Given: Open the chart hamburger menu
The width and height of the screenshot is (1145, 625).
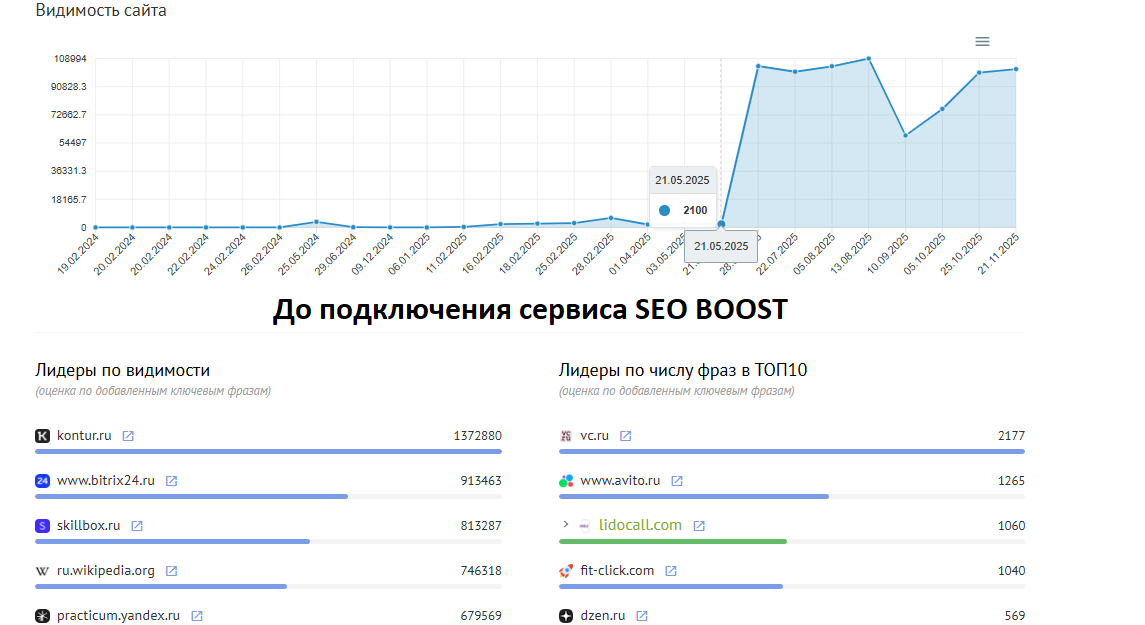Looking at the screenshot, I should pyautogui.click(x=981, y=41).
